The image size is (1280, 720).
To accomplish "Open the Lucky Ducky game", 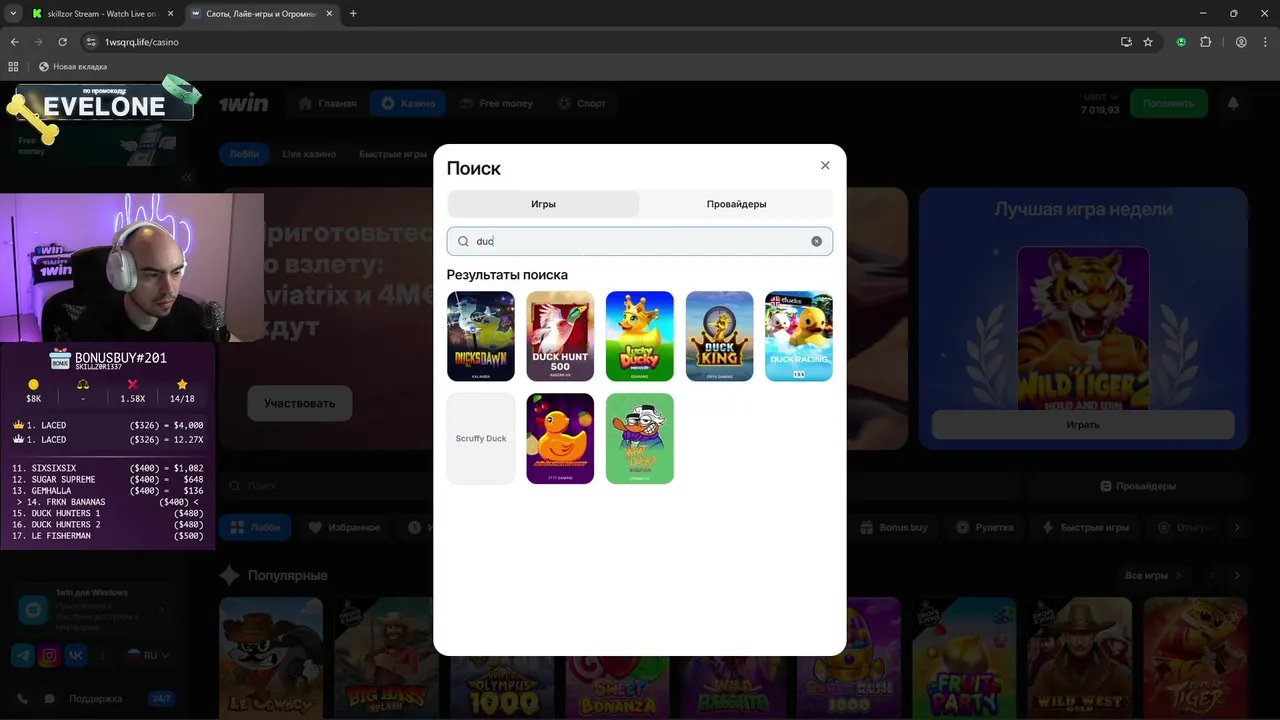I will (640, 336).
